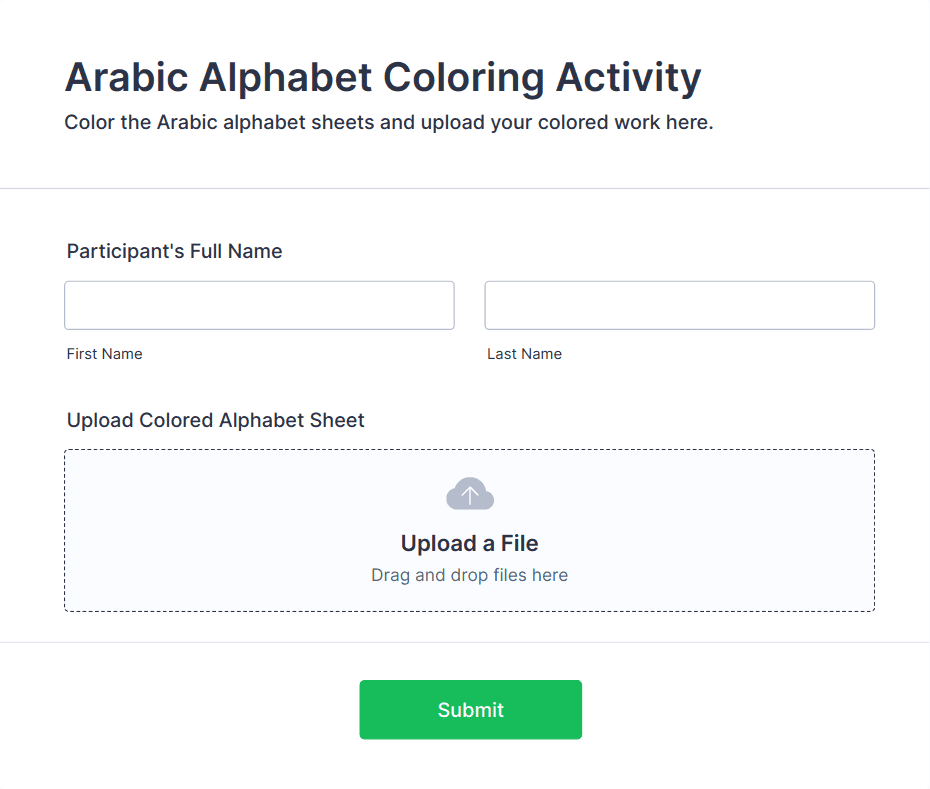This screenshot has width=930, height=789.
Task: Click the form title 'Arabic Alphabet Coloring Activity'
Action: coord(383,77)
